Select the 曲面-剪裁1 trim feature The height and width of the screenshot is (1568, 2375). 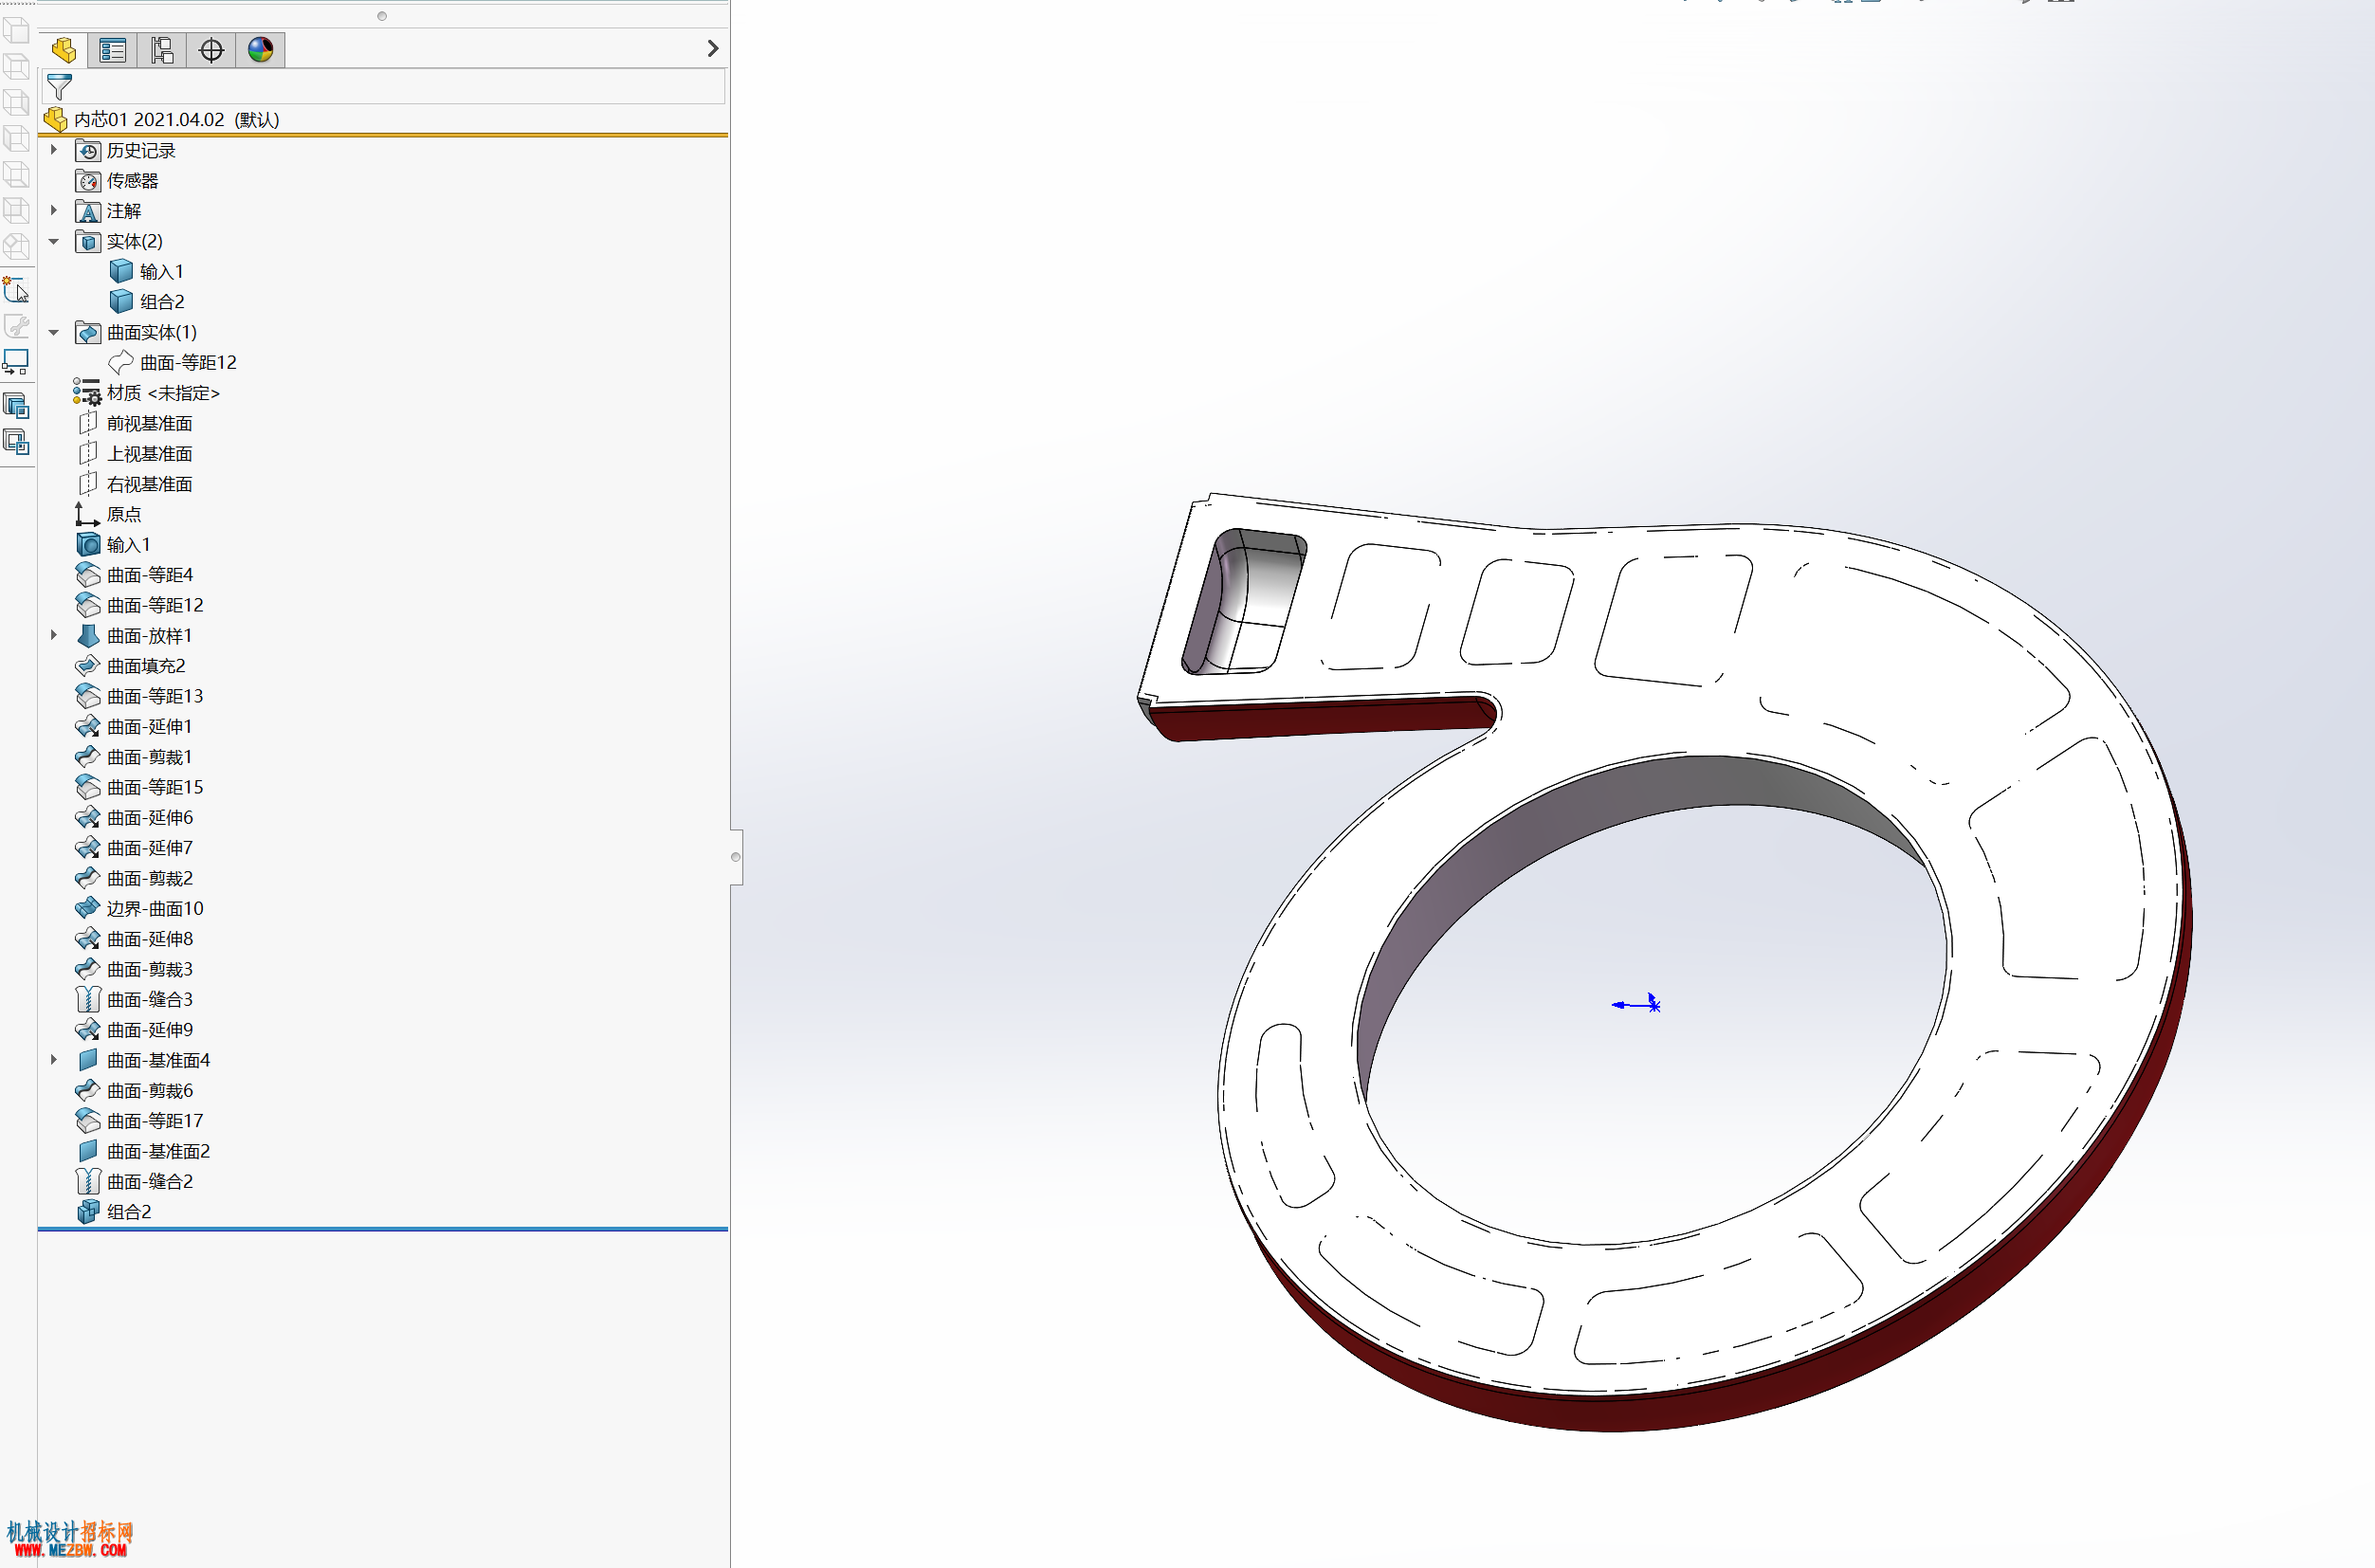tap(134, 757)
